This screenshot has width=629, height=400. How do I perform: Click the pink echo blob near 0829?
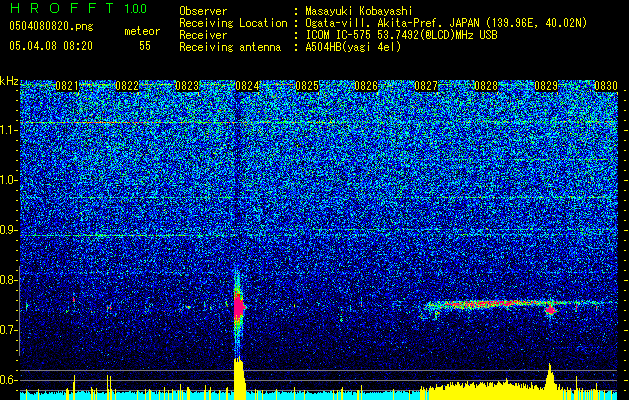coord(550,310)
